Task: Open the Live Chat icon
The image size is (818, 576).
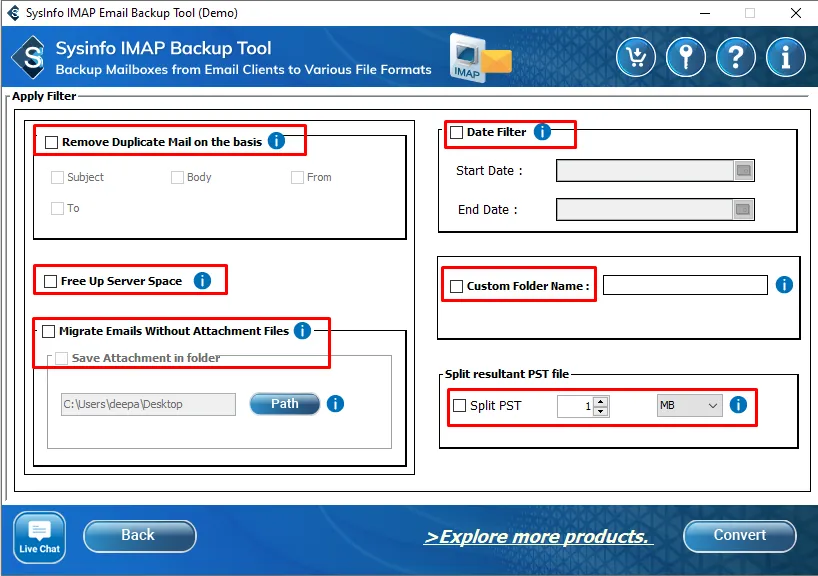Action: (40, 537)
